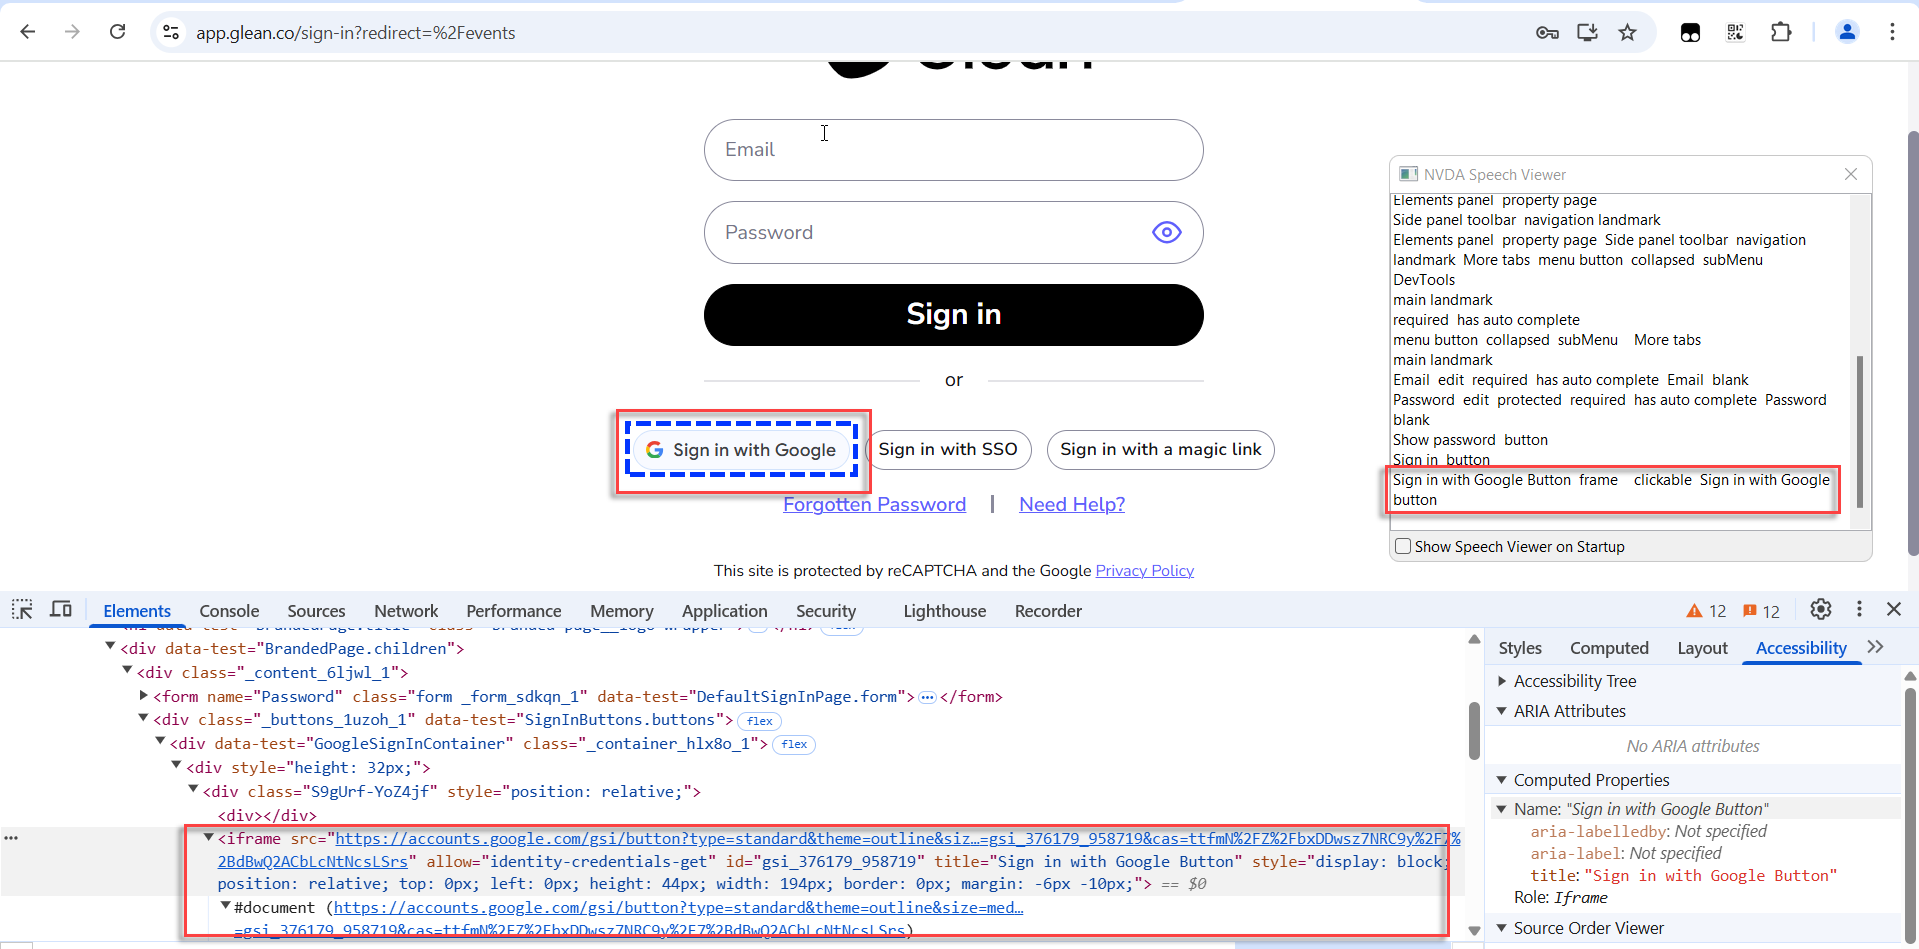Collapse the ARIA Attributes section
Image resolution: width=1919 pixels, height=949 pixels.
pyautogui.click(x=1502, y=711)
